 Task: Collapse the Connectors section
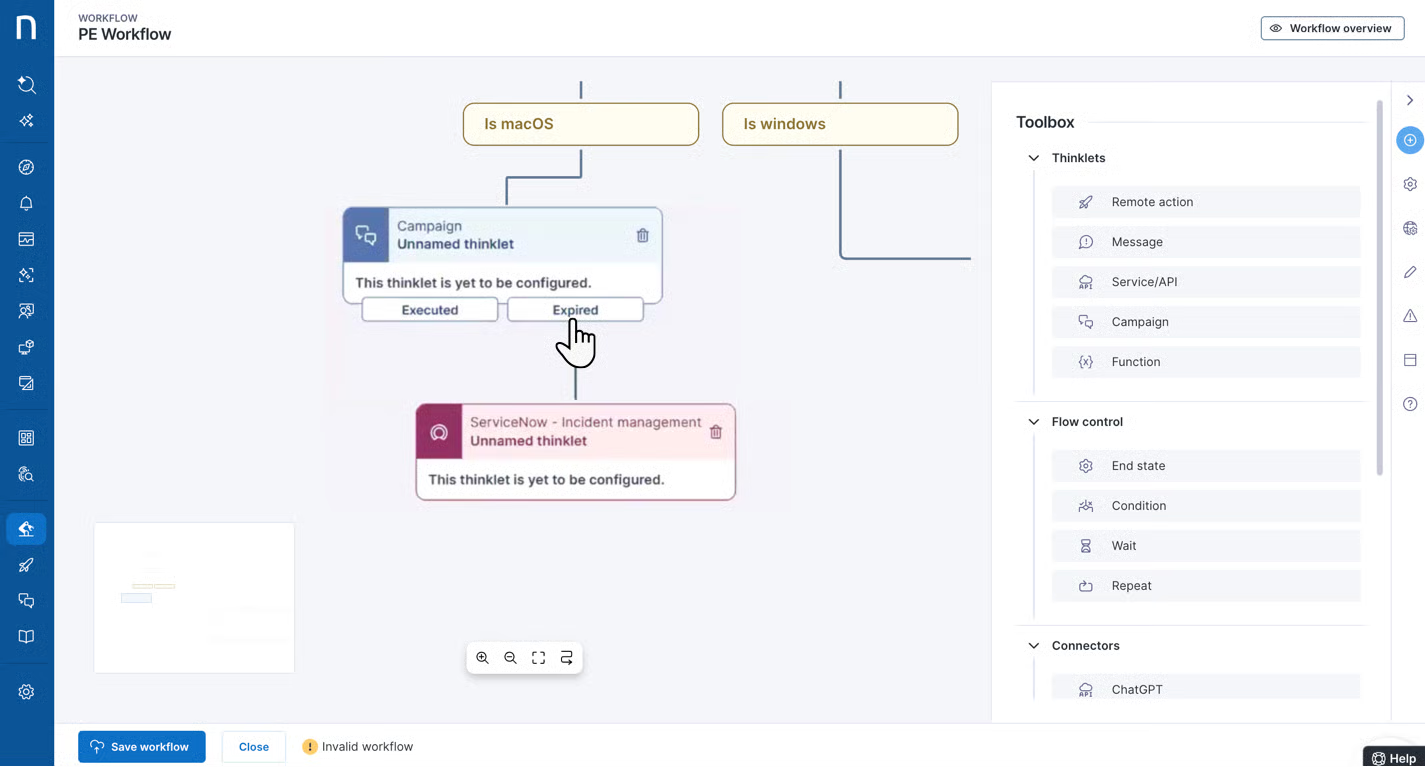click(1033, 646)
